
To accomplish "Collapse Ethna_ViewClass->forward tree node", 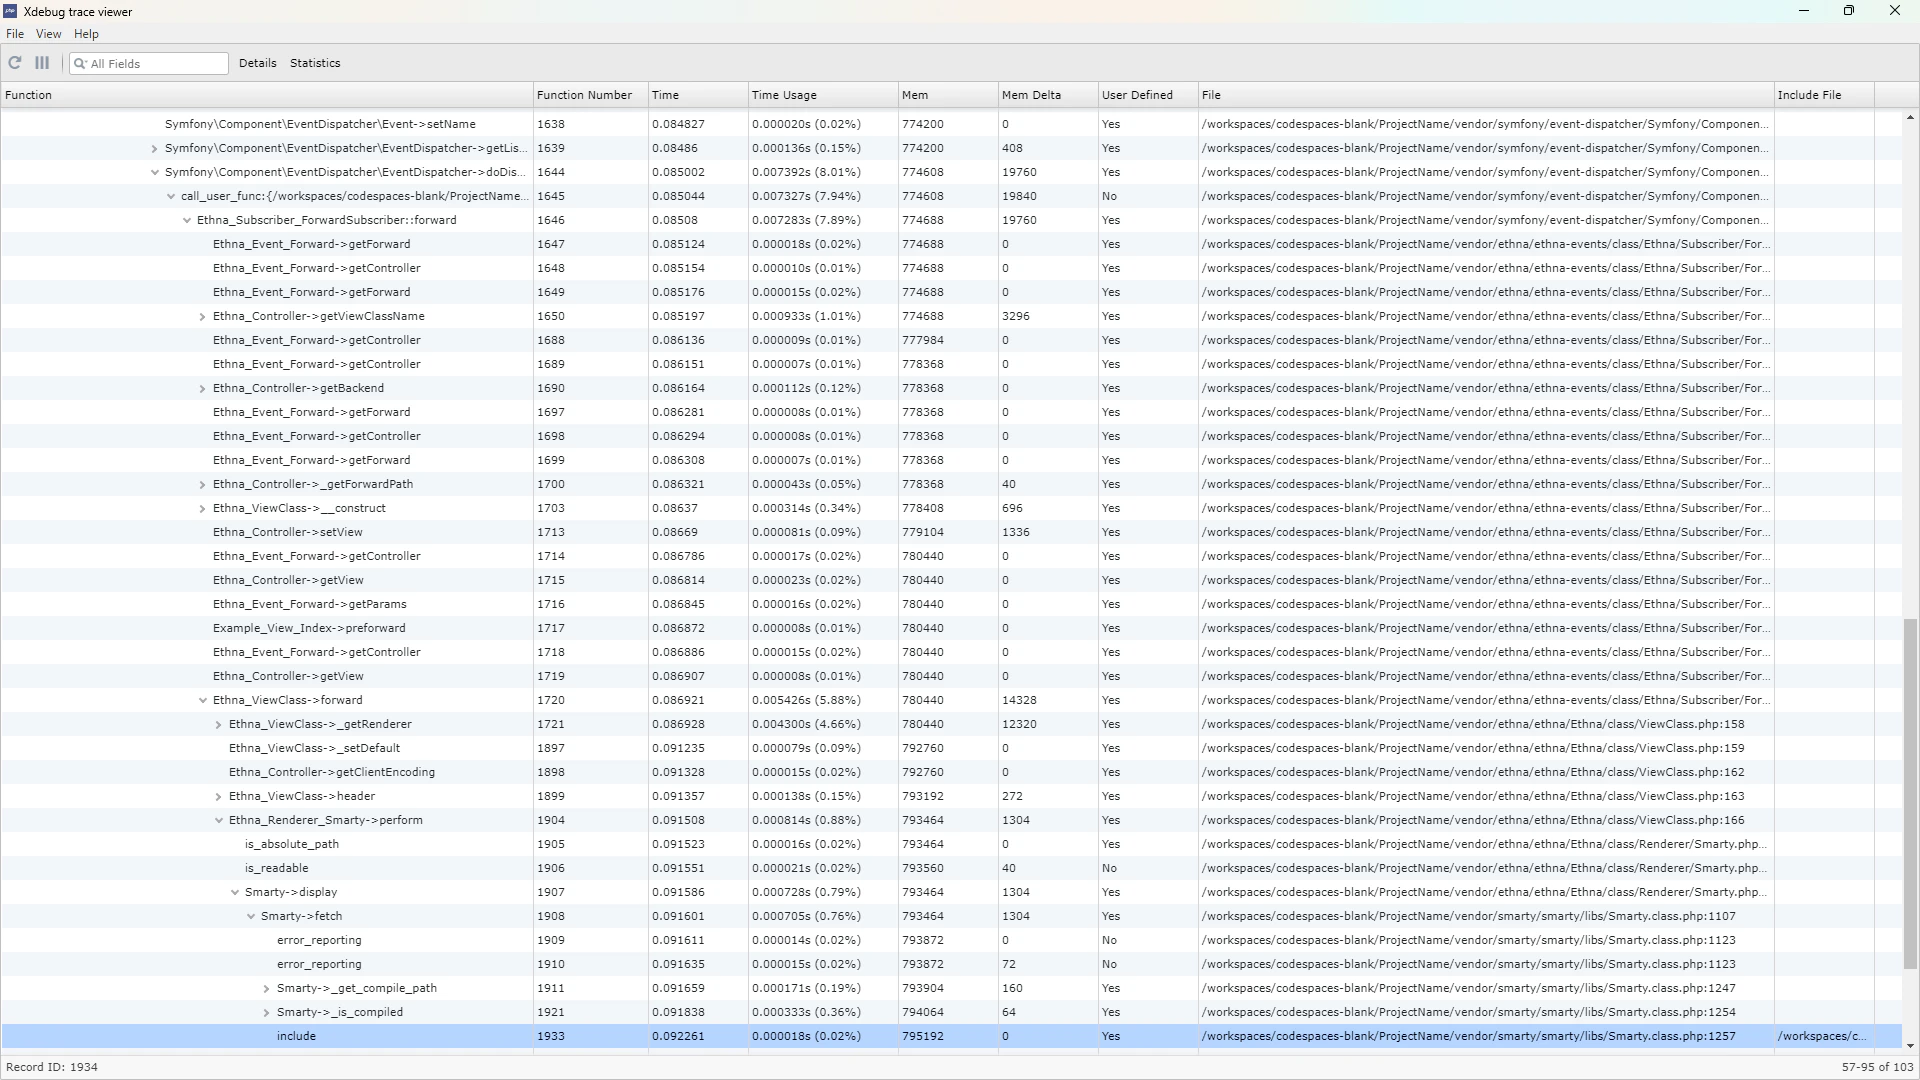I will (202, 701).
